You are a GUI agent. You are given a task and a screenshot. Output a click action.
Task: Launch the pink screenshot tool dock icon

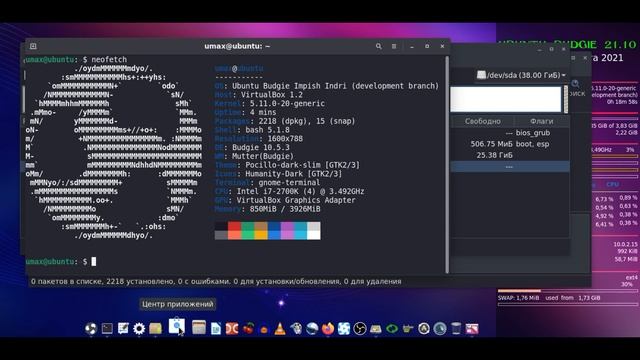(472, 329)
